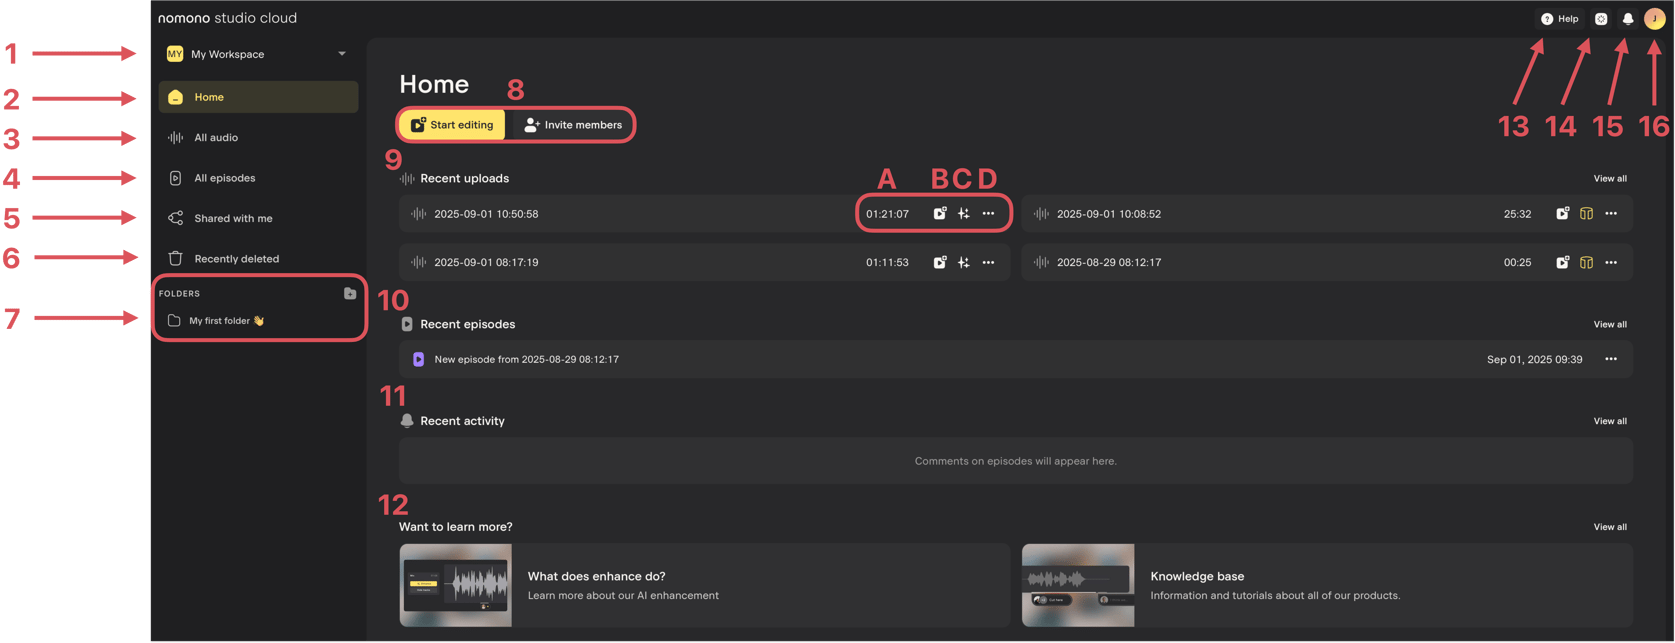This screenshot has height=643, width=1675.
Task: Open the My Workspace switcher dropdown
Action: 258,54
